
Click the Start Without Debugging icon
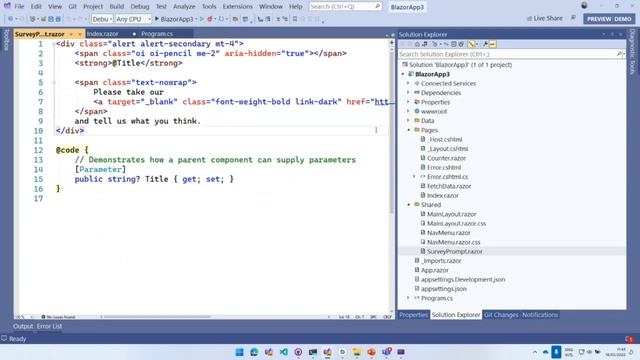202,19
